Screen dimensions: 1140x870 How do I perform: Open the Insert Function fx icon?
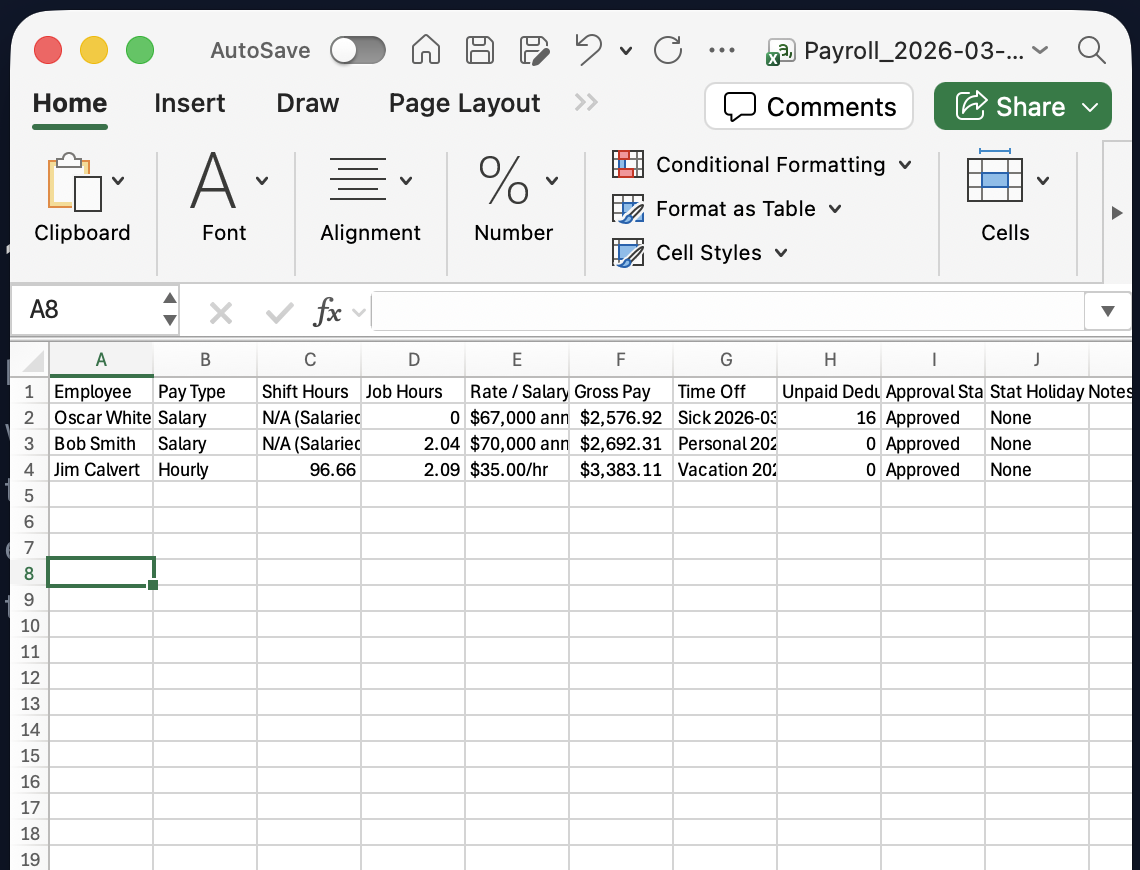click(328, 312)
